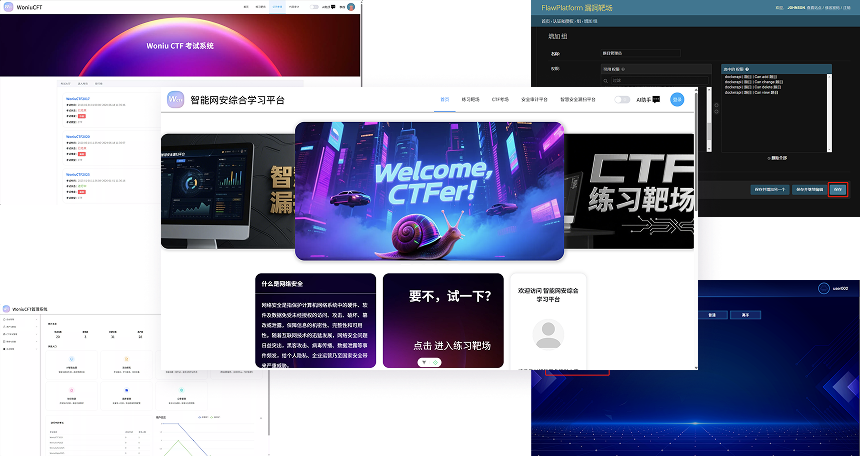Open the 智慧安全漏扫平台 tab
This screenshot has height=456, width=860.
(578, 100)
